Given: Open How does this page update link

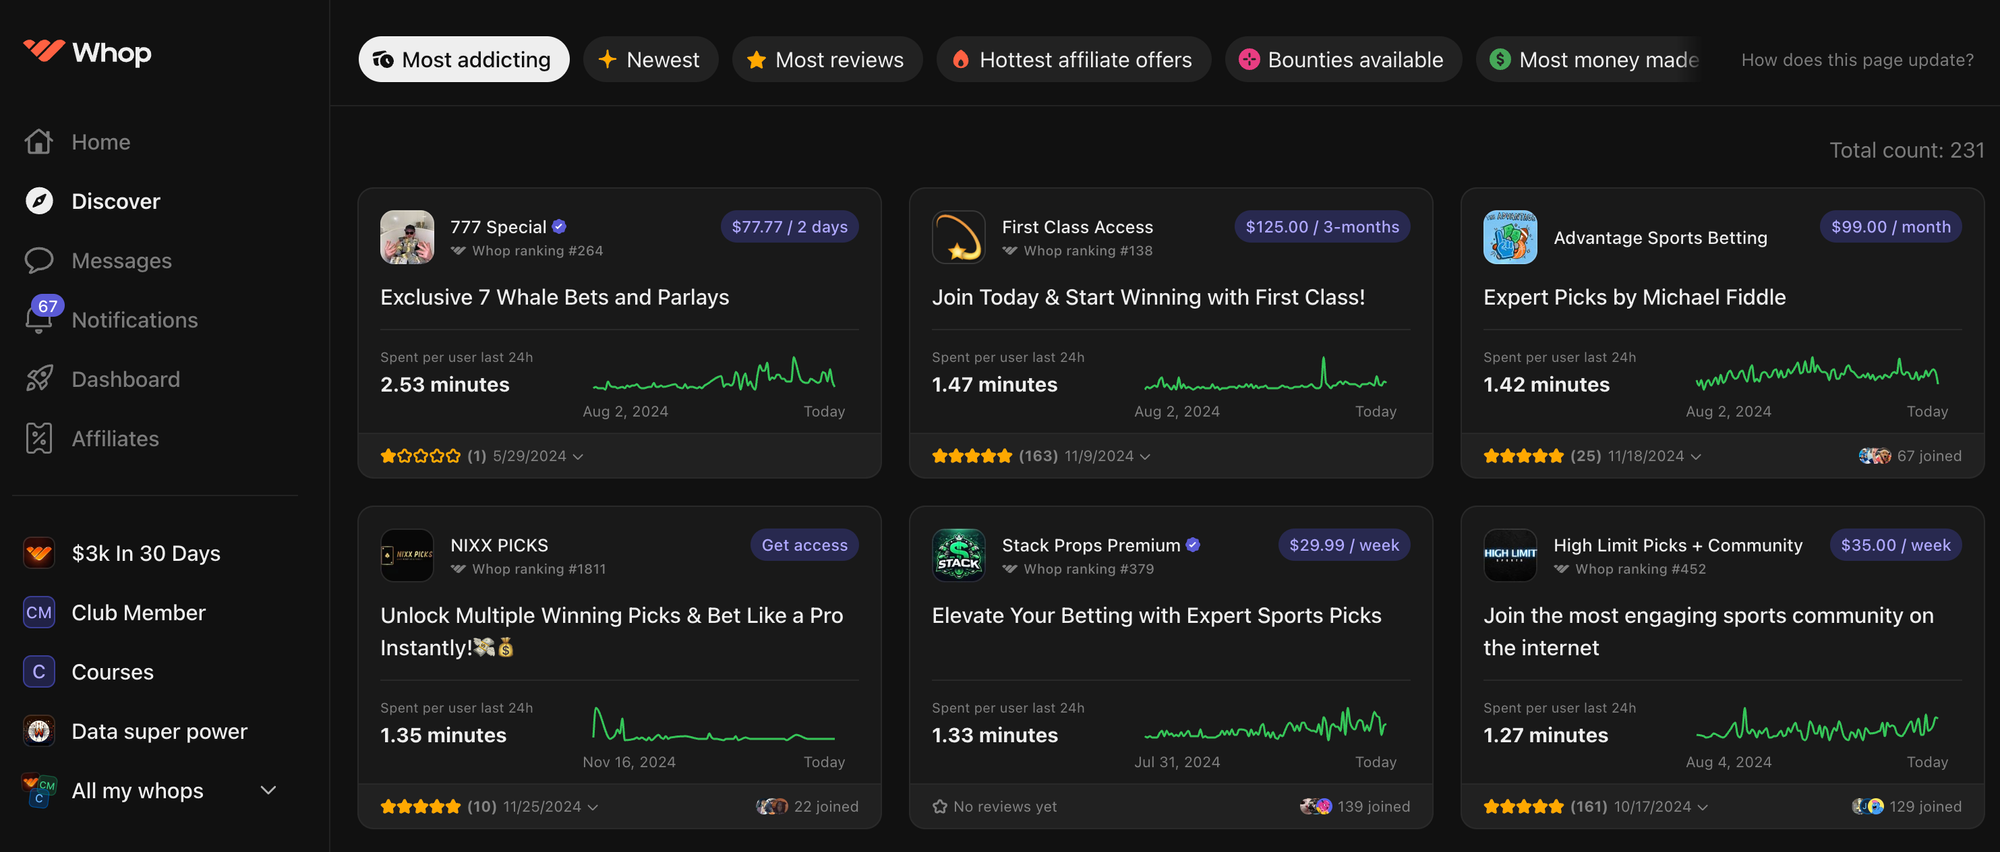Looking at the screenshot, I should click(1857, 60).
